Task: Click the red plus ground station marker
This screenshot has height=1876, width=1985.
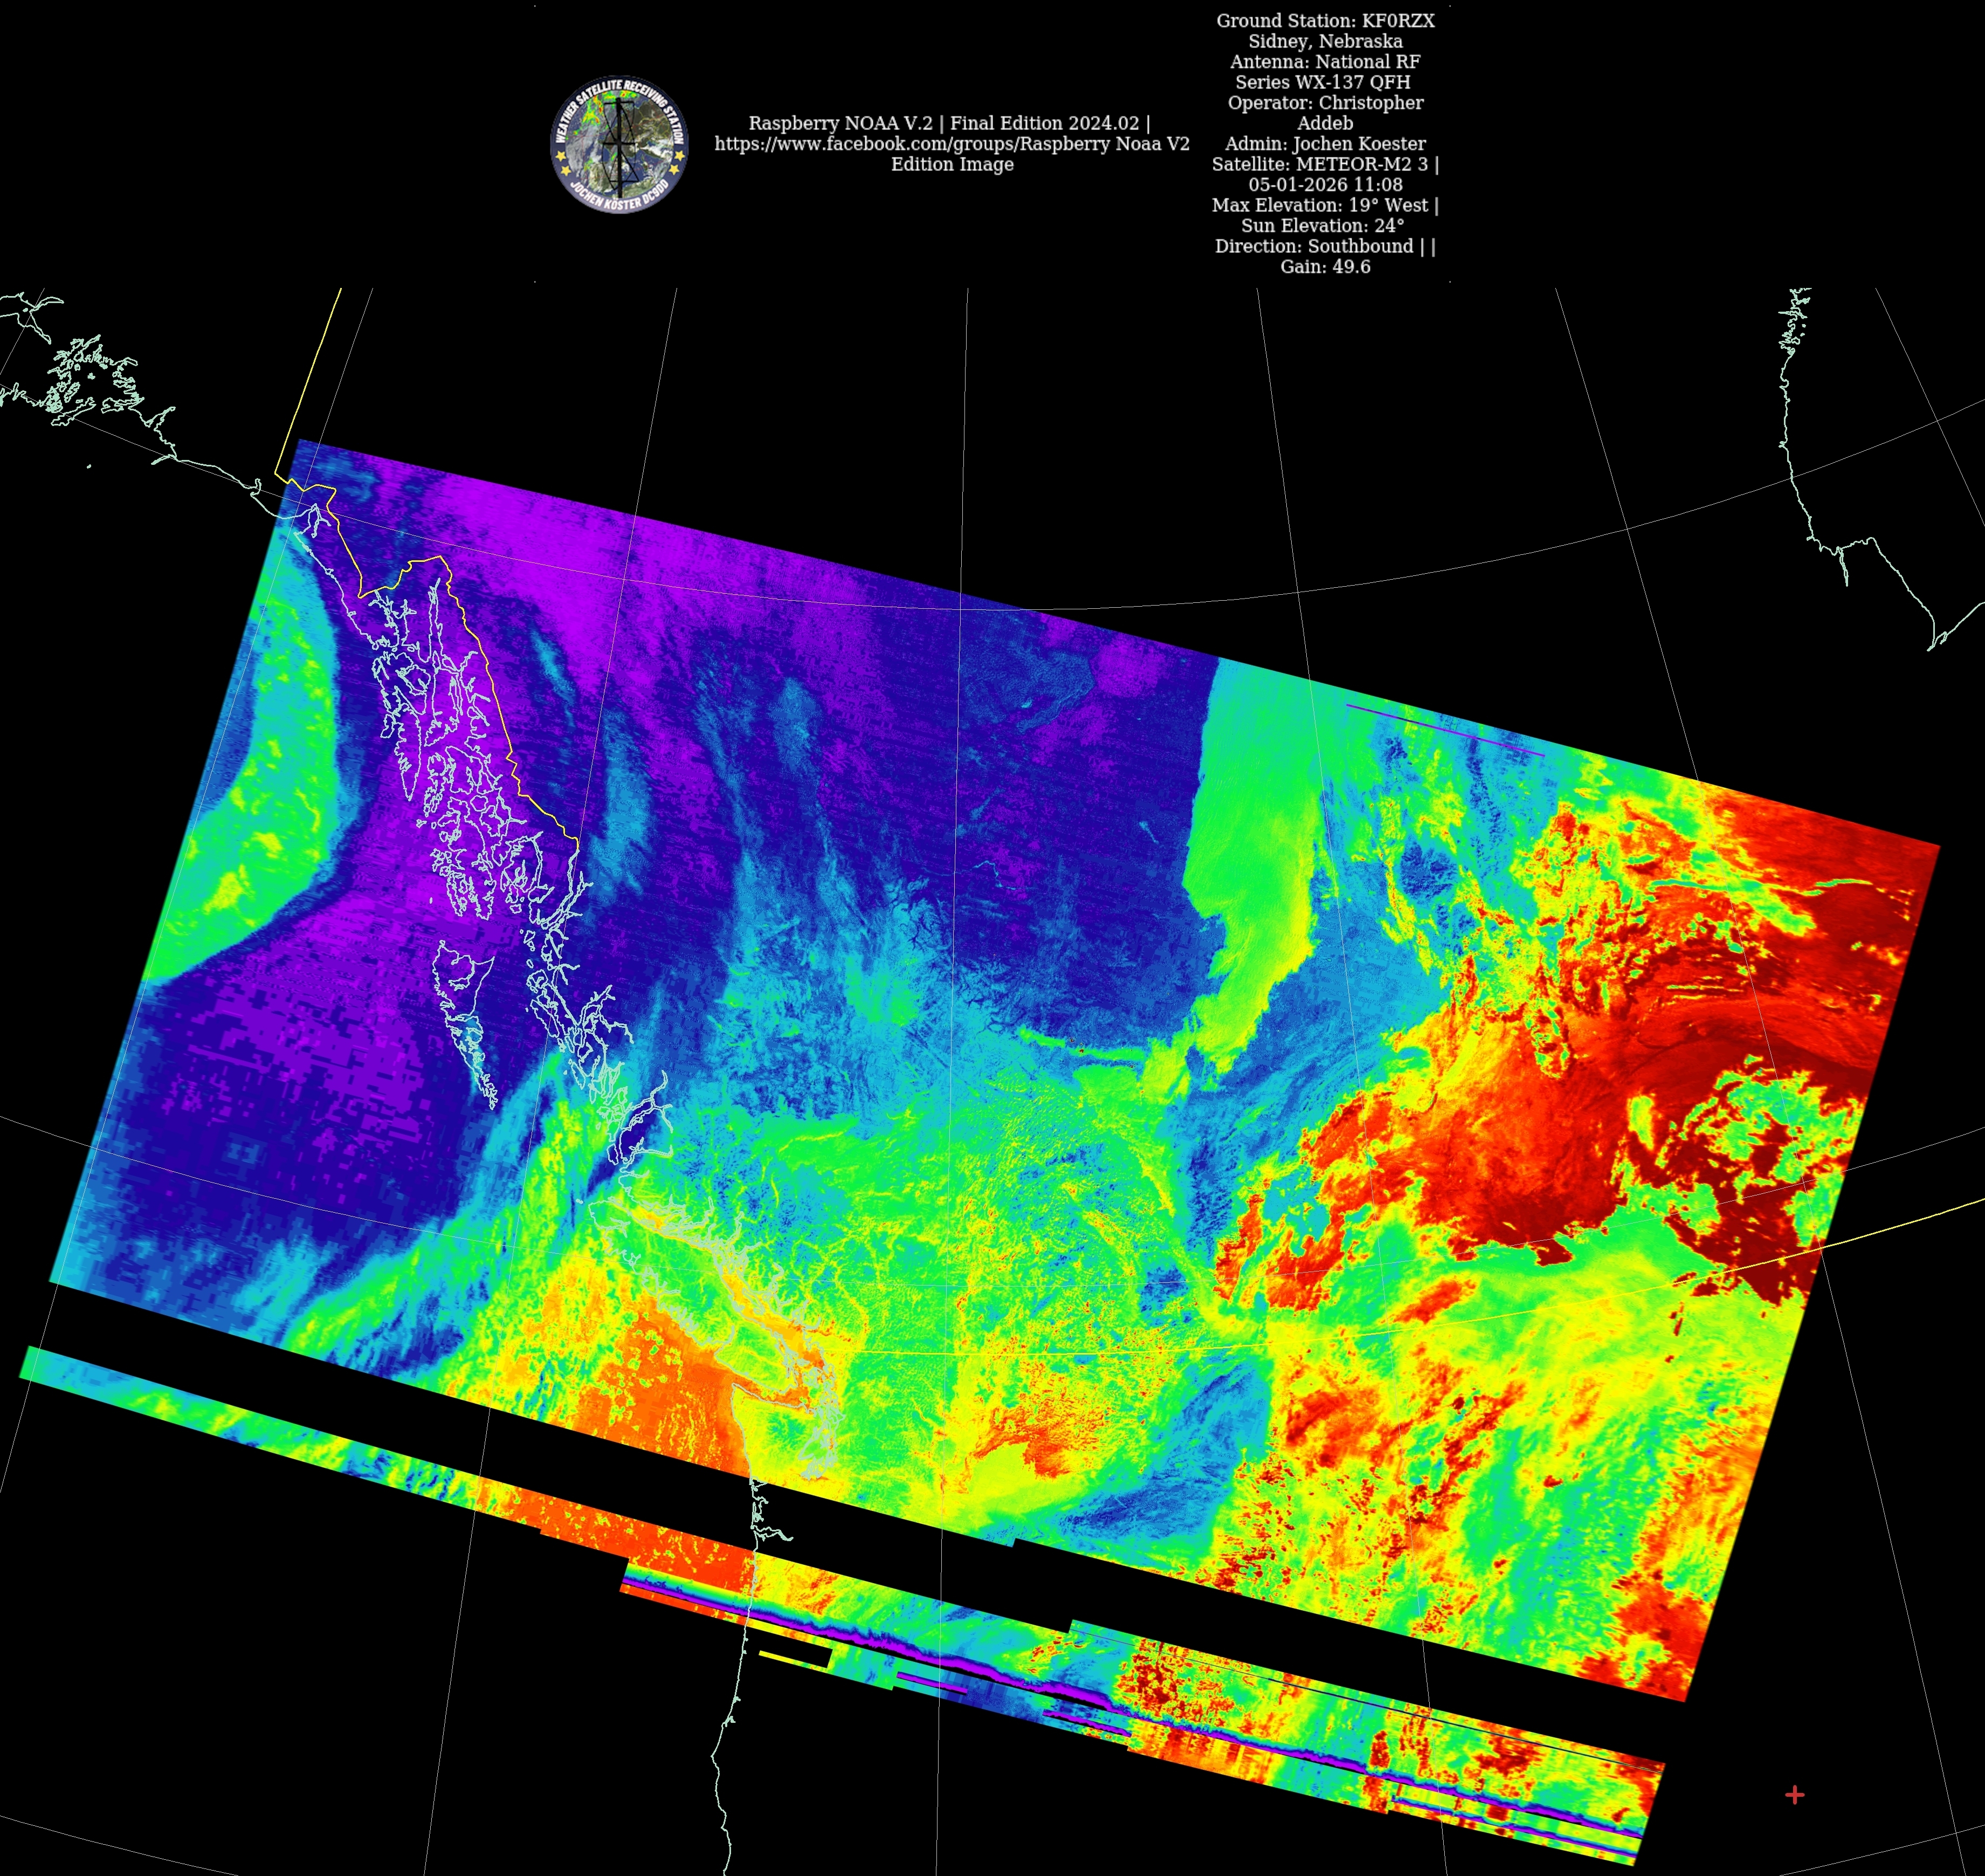Action: click(1794, 1795)
